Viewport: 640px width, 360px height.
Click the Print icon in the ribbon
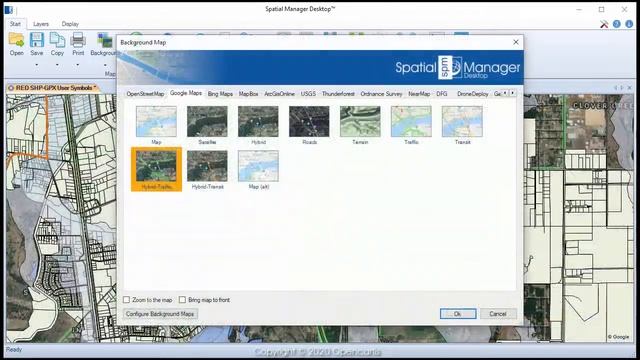[78, 40]
